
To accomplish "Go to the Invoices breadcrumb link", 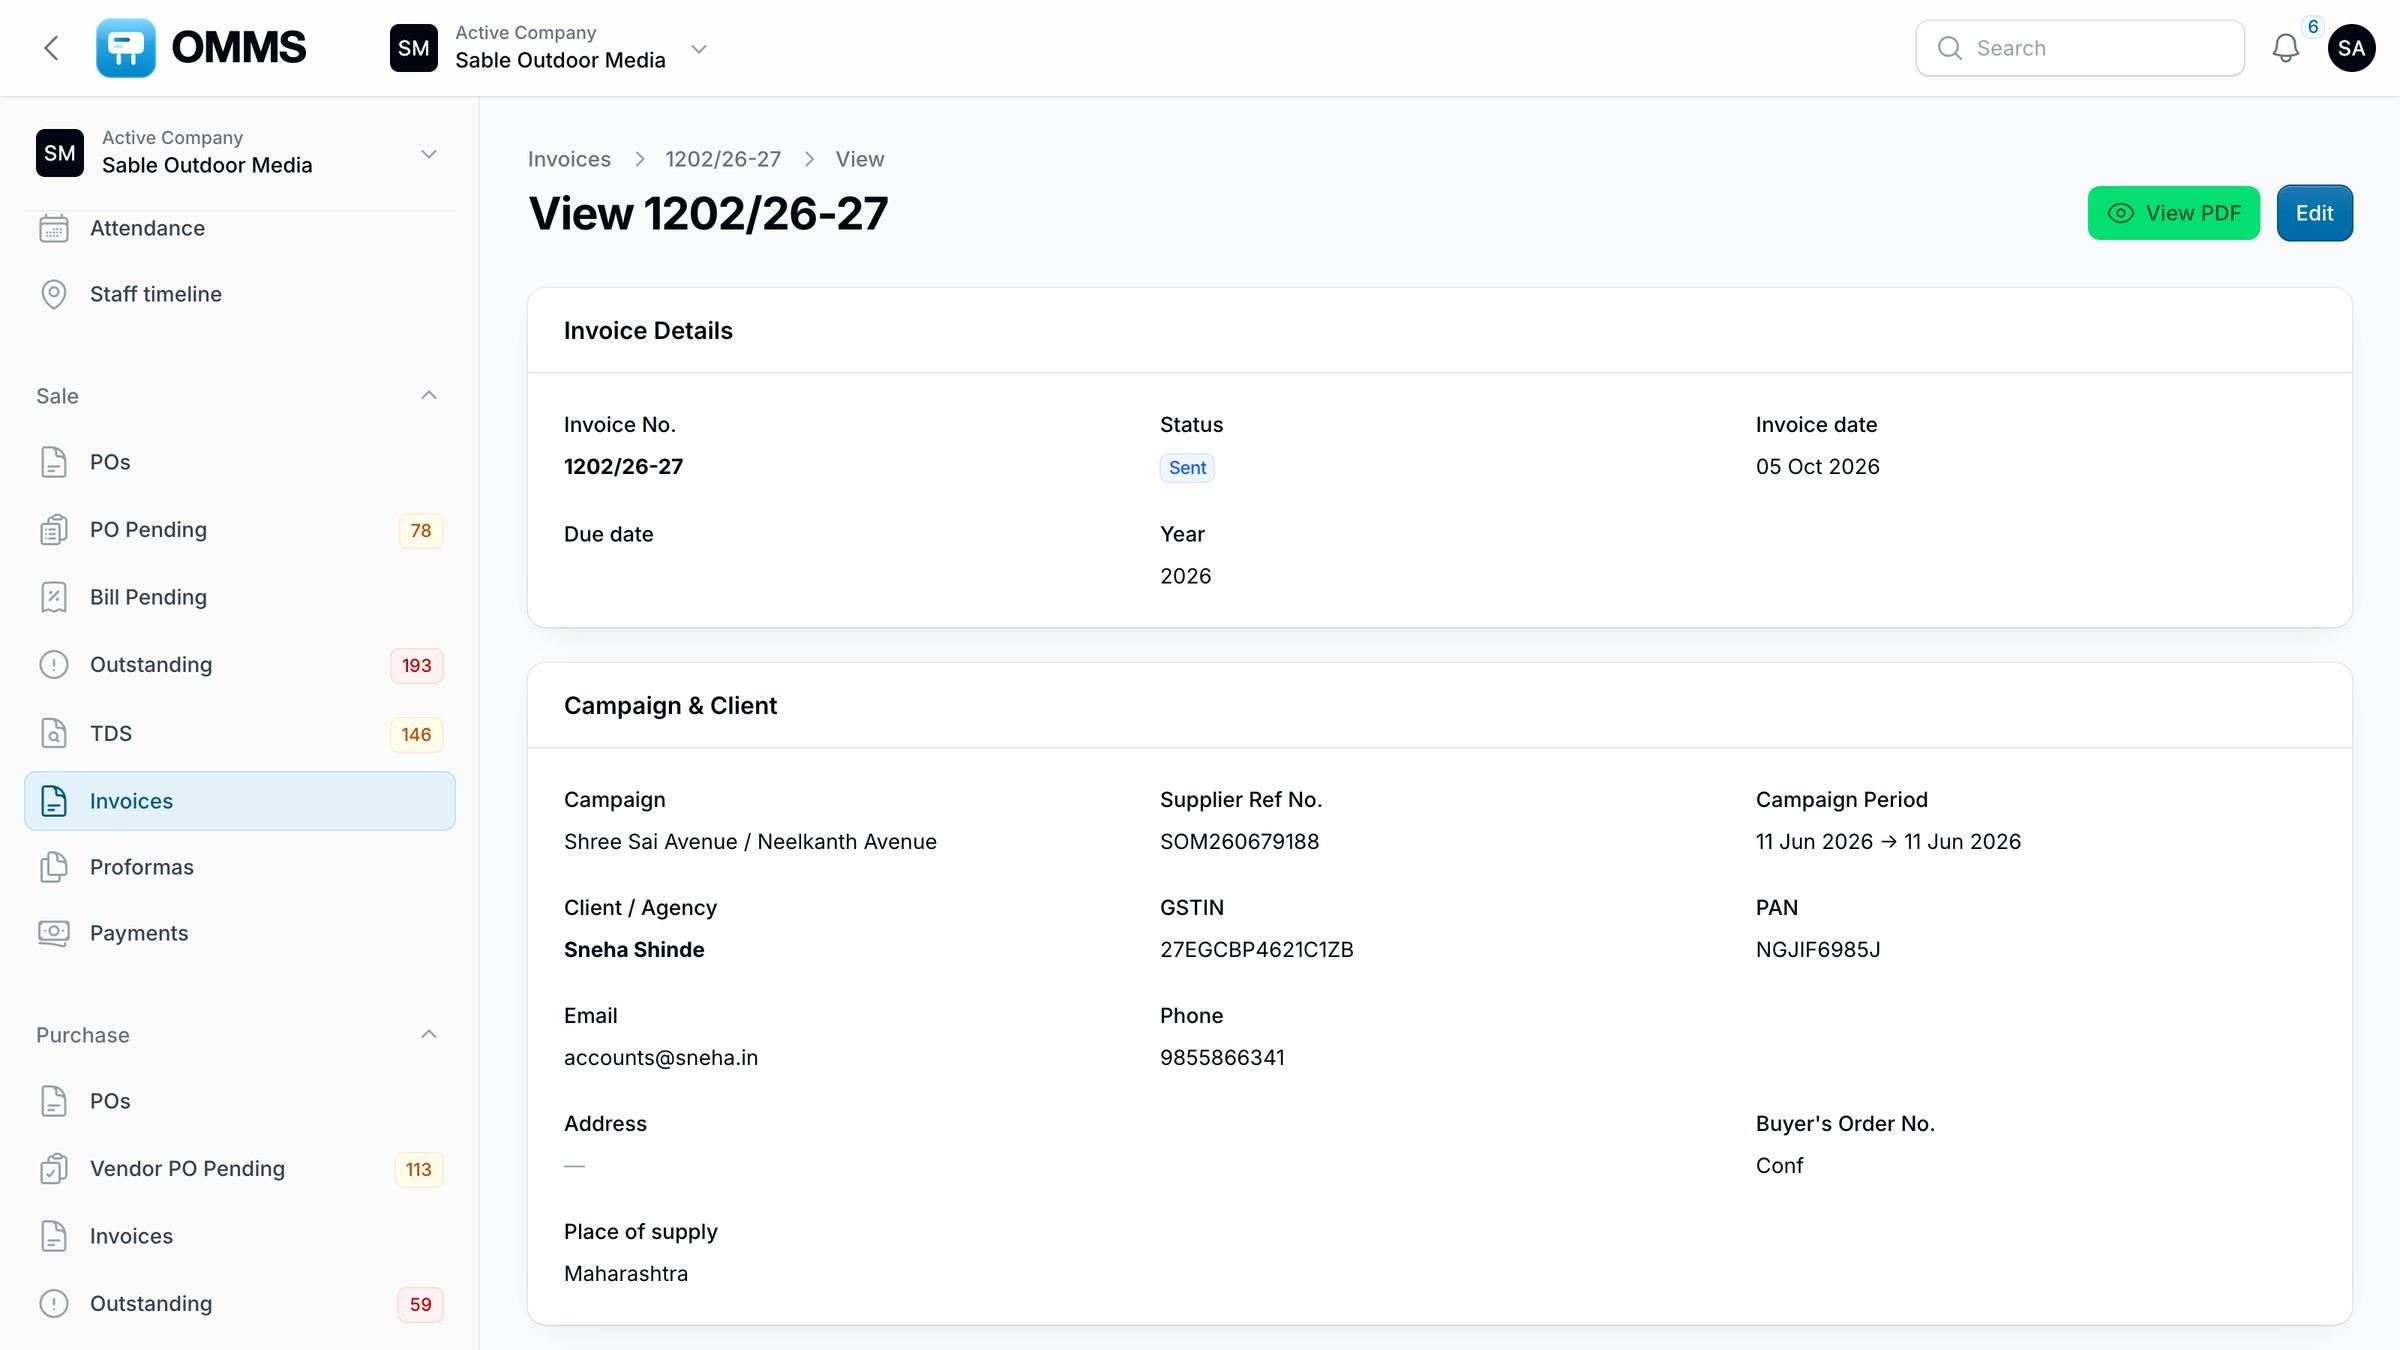I will [569, 159].
